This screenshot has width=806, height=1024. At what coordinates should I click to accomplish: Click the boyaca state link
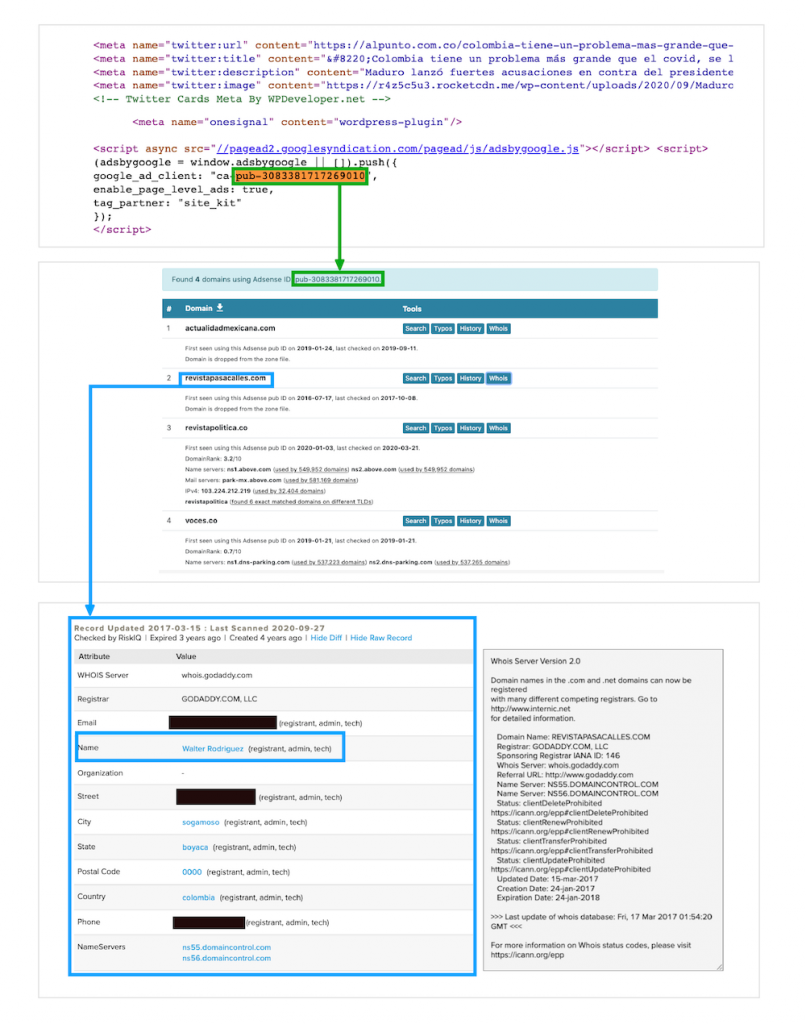point(195,848)
